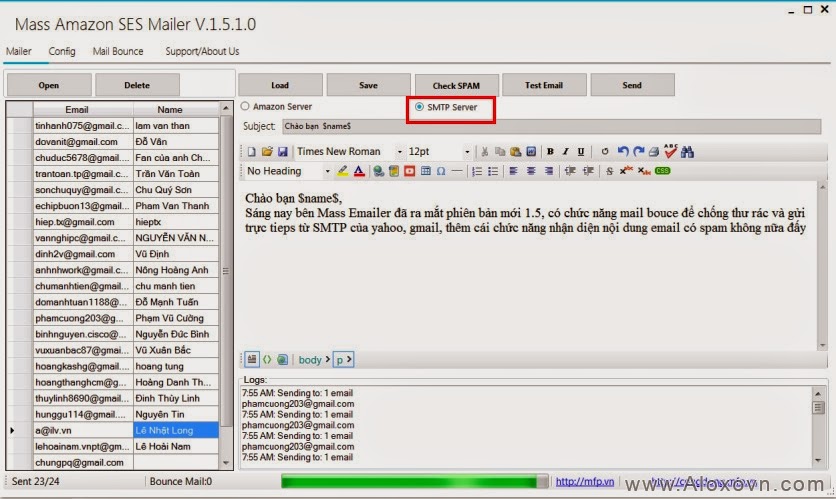836x499 pixels.
Task: Align text left
Action: [513, 171]
